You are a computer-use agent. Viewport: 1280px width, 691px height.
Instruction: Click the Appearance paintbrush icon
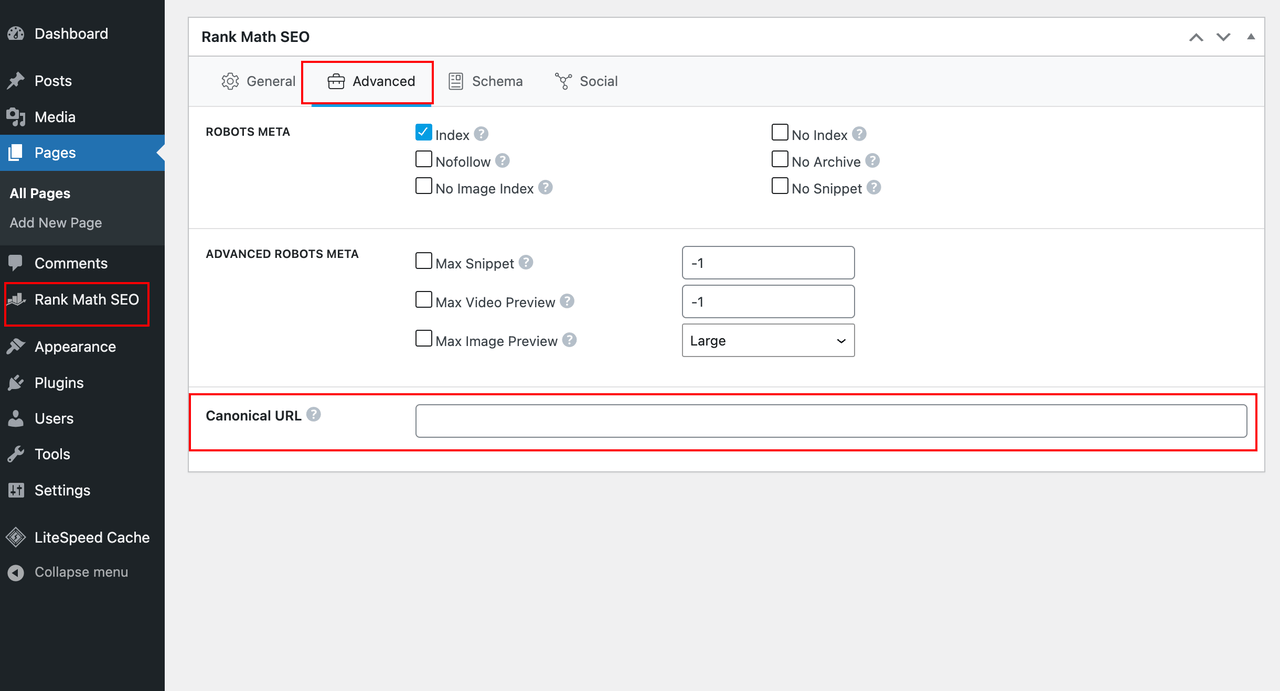pyautogui.click(x=15, y=347)
